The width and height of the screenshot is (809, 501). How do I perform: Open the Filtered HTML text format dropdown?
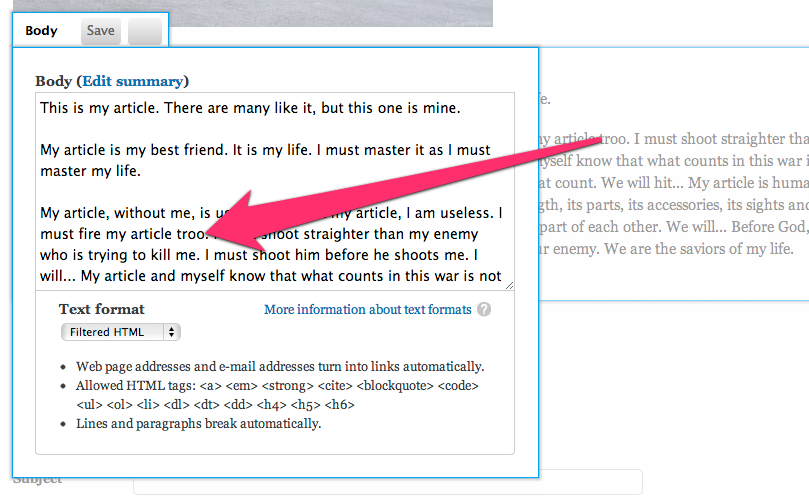pos(121,332)
